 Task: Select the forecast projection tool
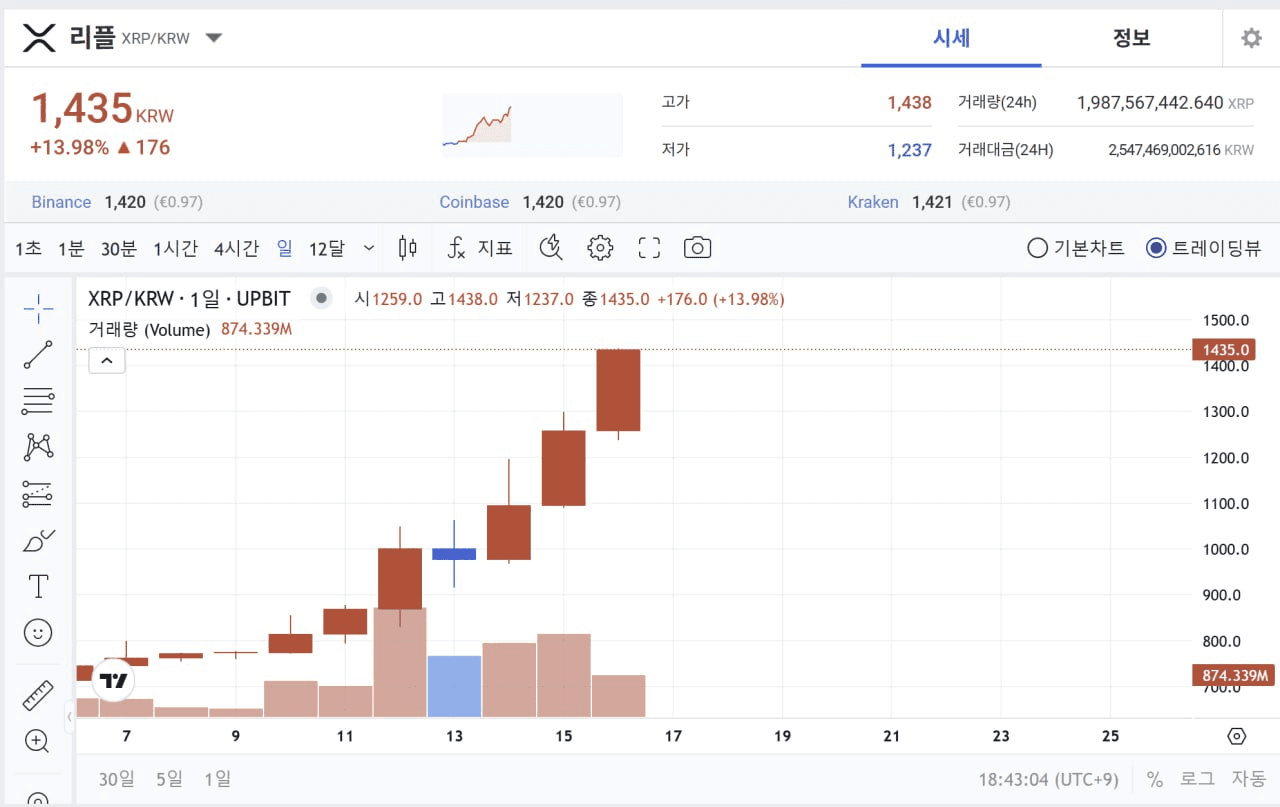38,493
